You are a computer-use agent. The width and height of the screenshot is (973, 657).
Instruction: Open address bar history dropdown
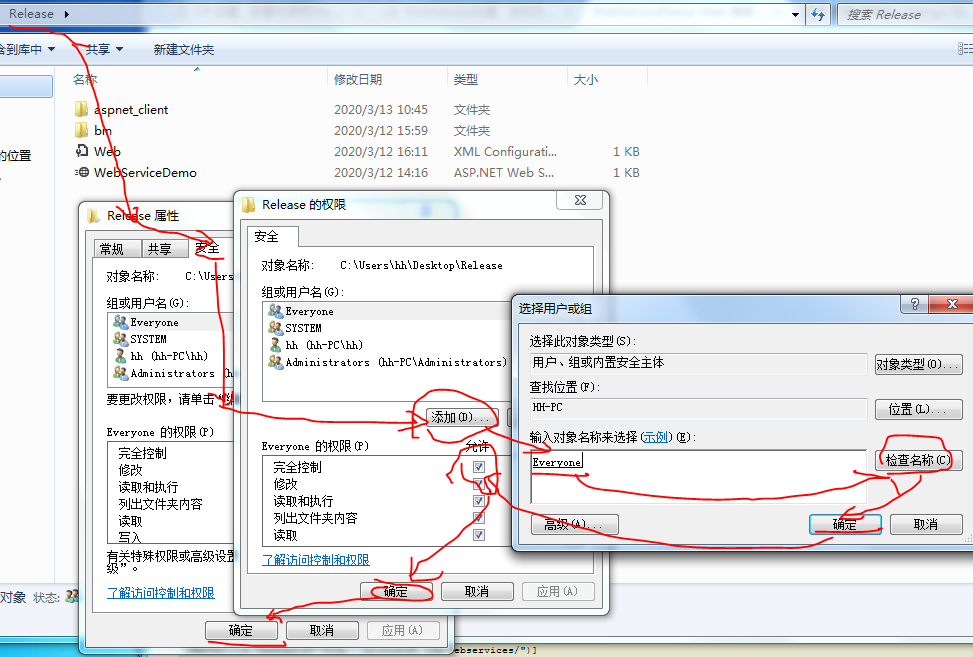pos(796,14)
